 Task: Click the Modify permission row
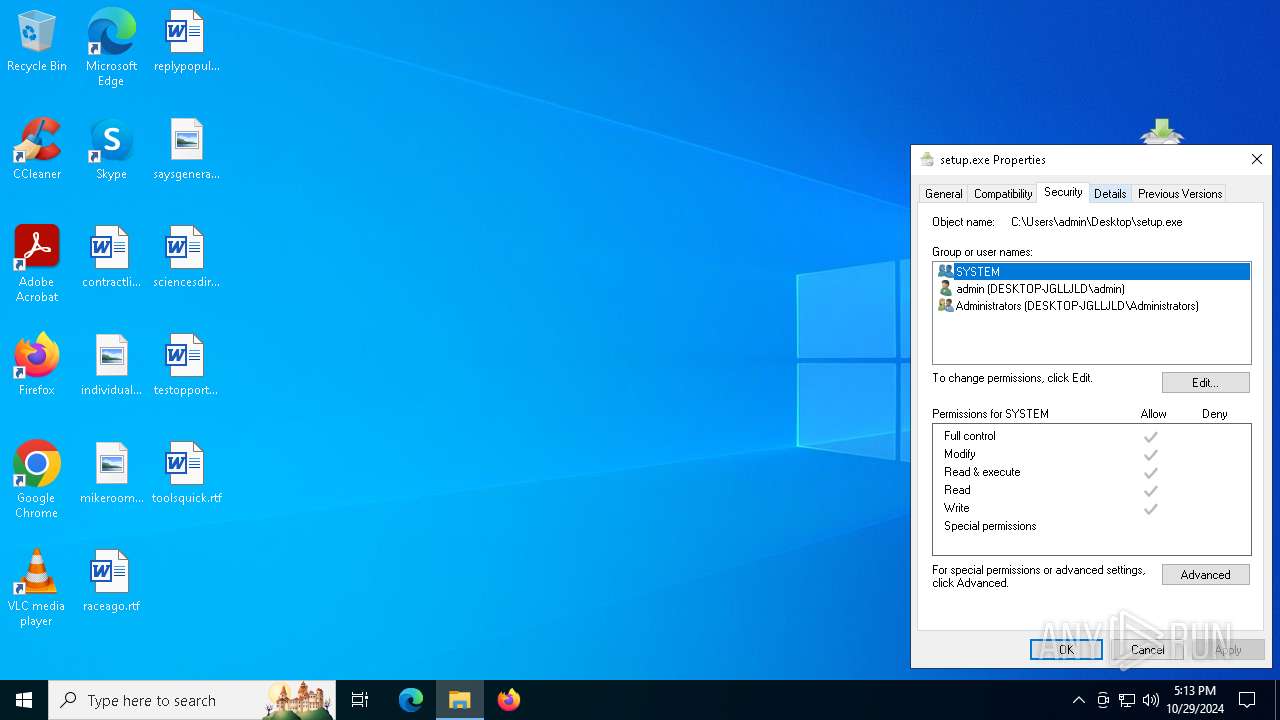(1091, 454)
